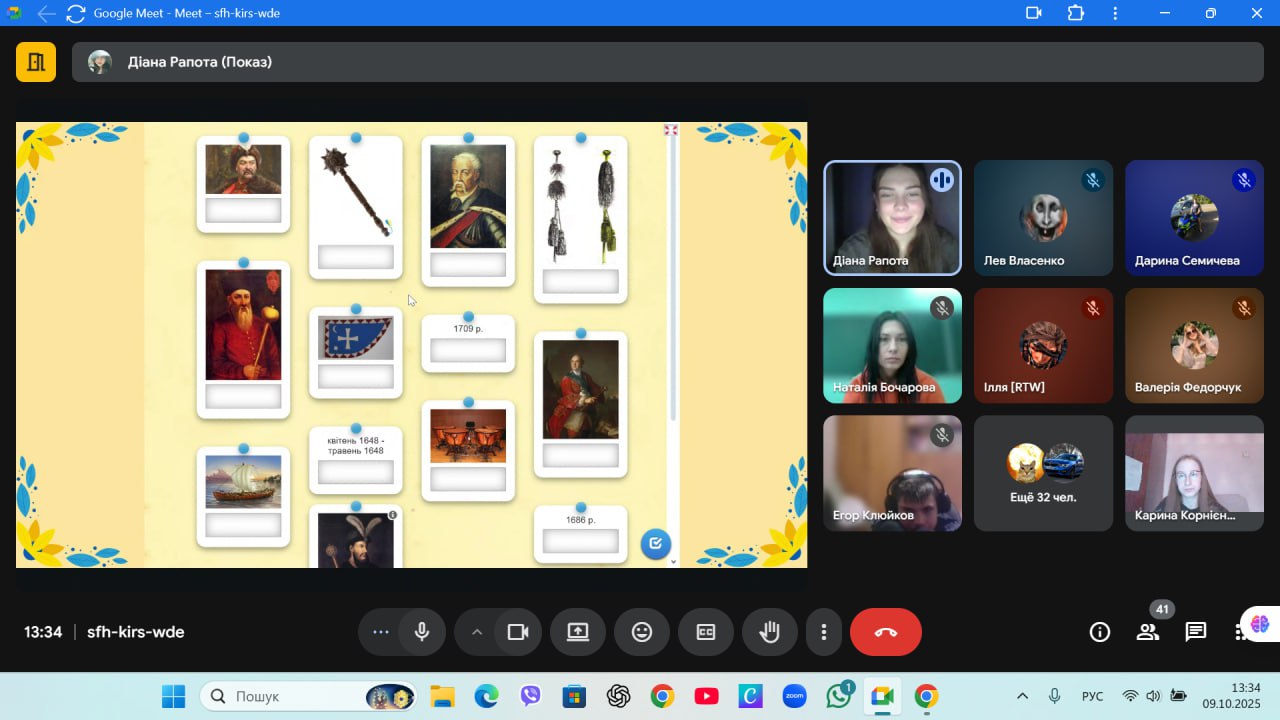Viewport: 1280px width, 720px height.
Task: Toggle the camera on or off
Action: tap(517, 632)
